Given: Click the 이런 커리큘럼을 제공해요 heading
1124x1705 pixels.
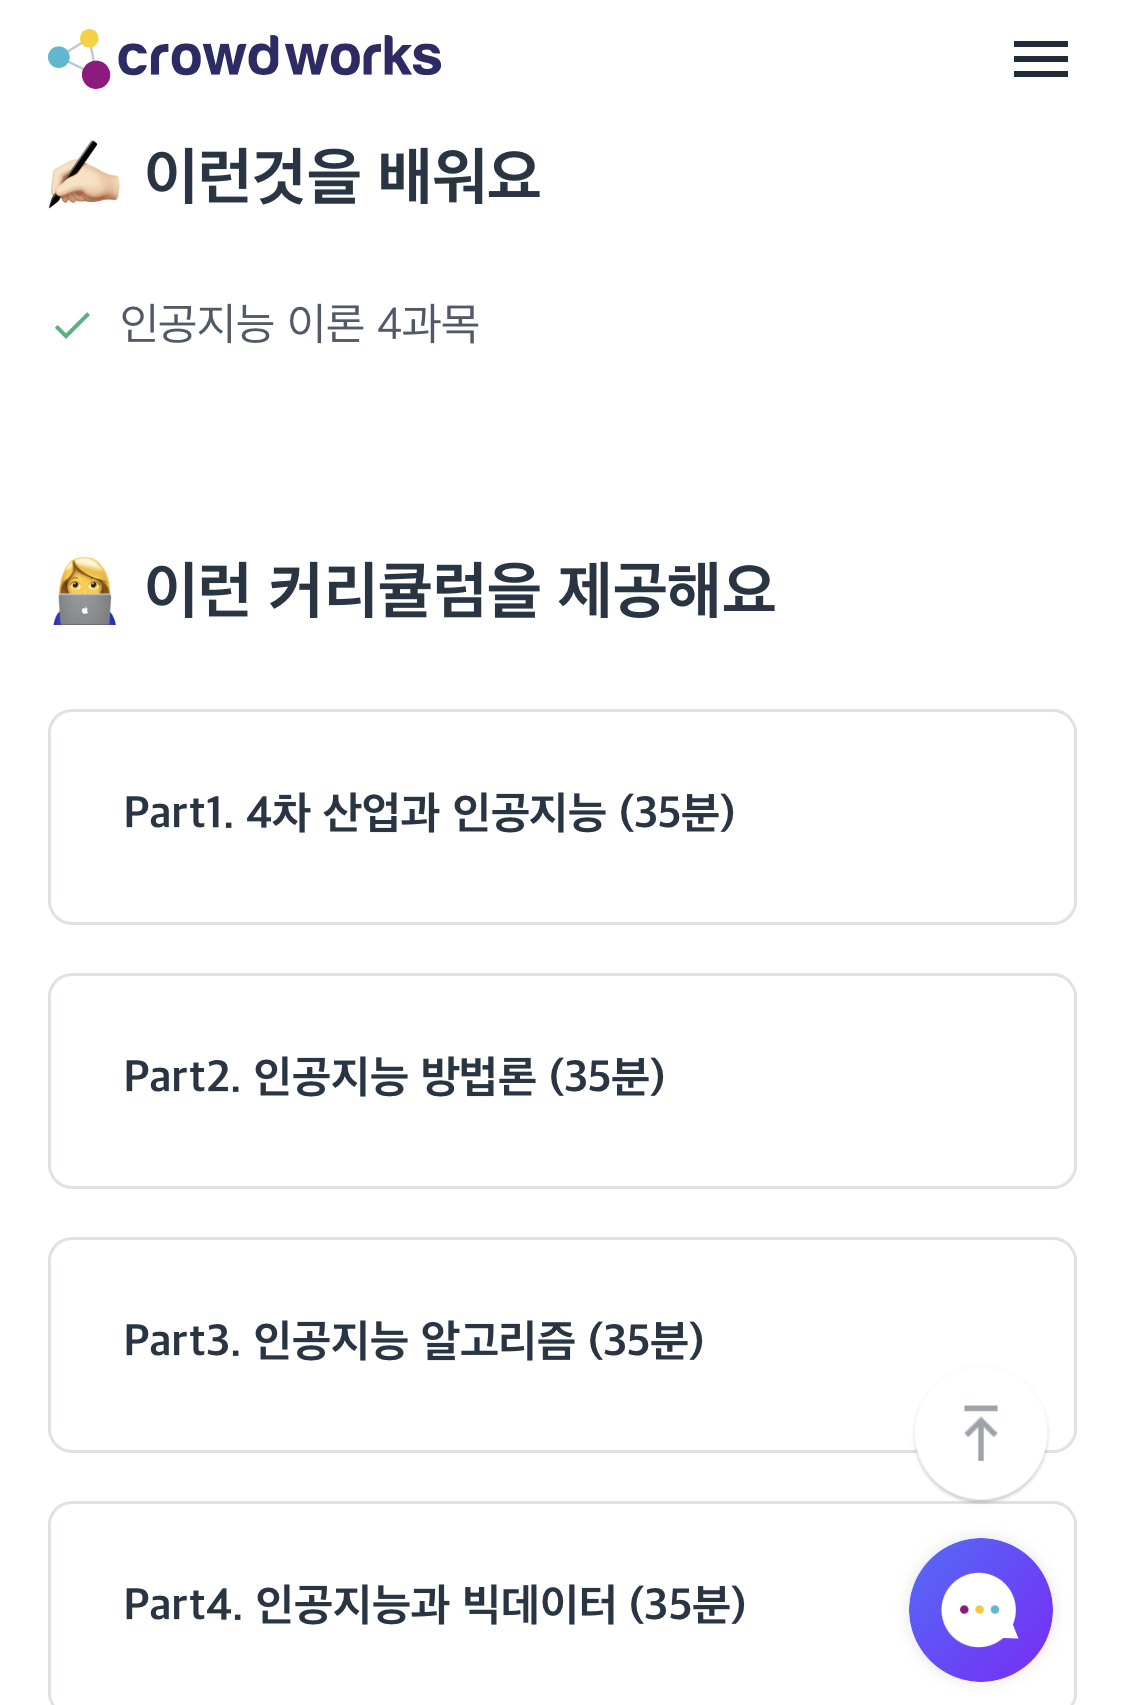Looking at the screenshot, I should pos(460,590).
